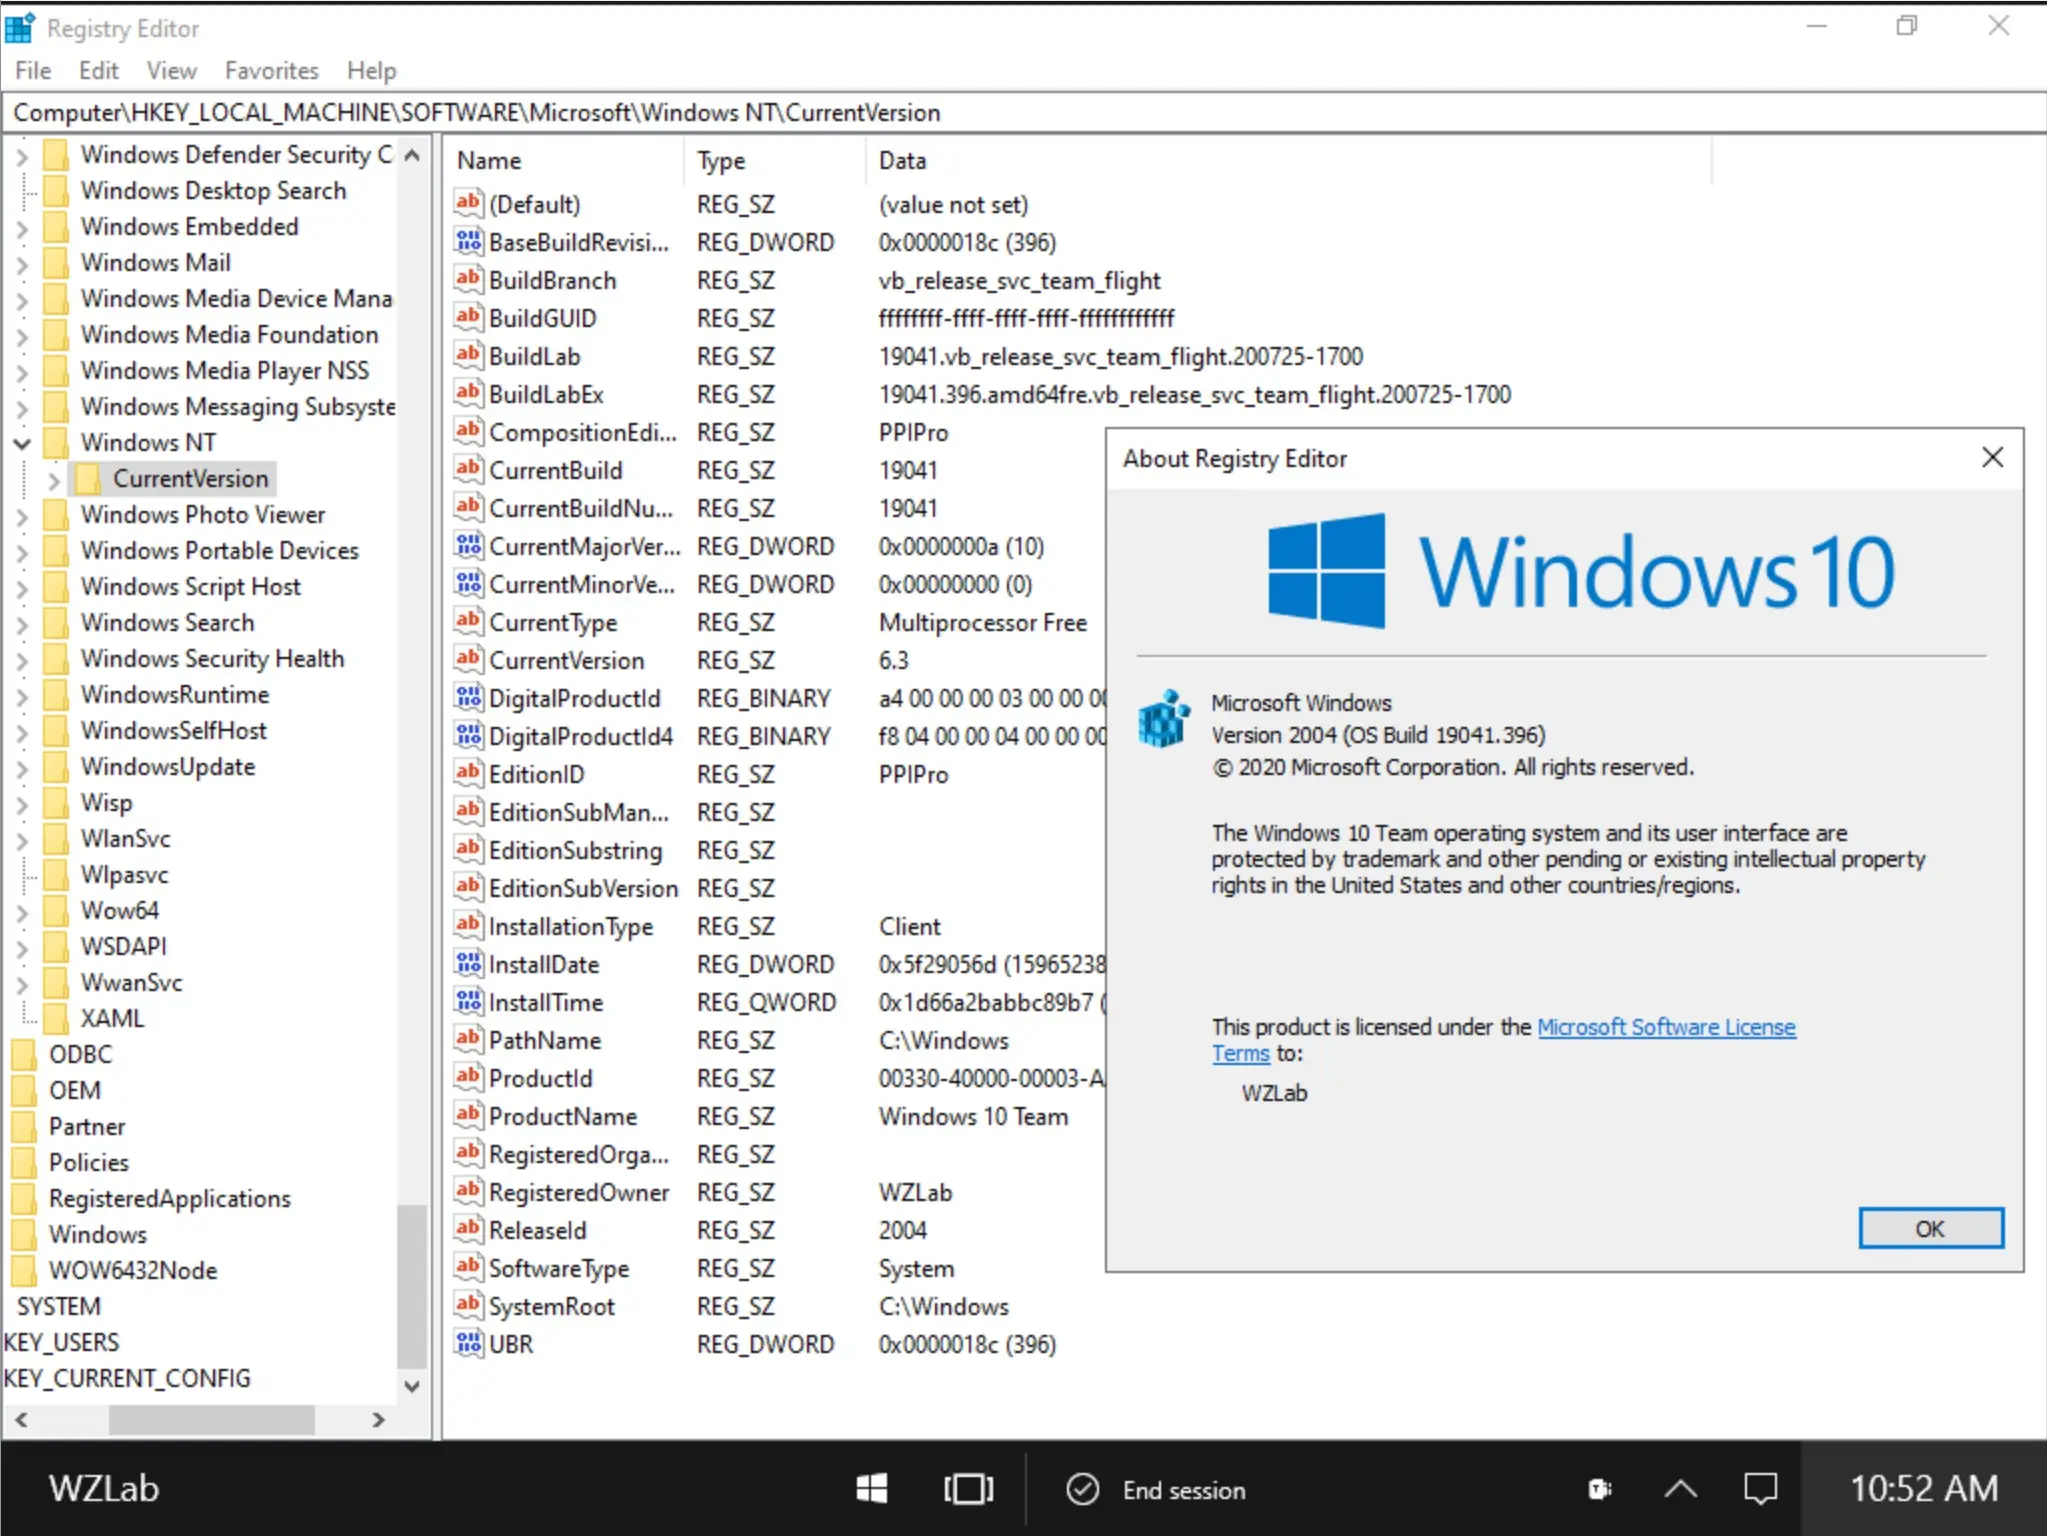
Task: Click the registry path address bar
Action: [x=1024, y=112]
